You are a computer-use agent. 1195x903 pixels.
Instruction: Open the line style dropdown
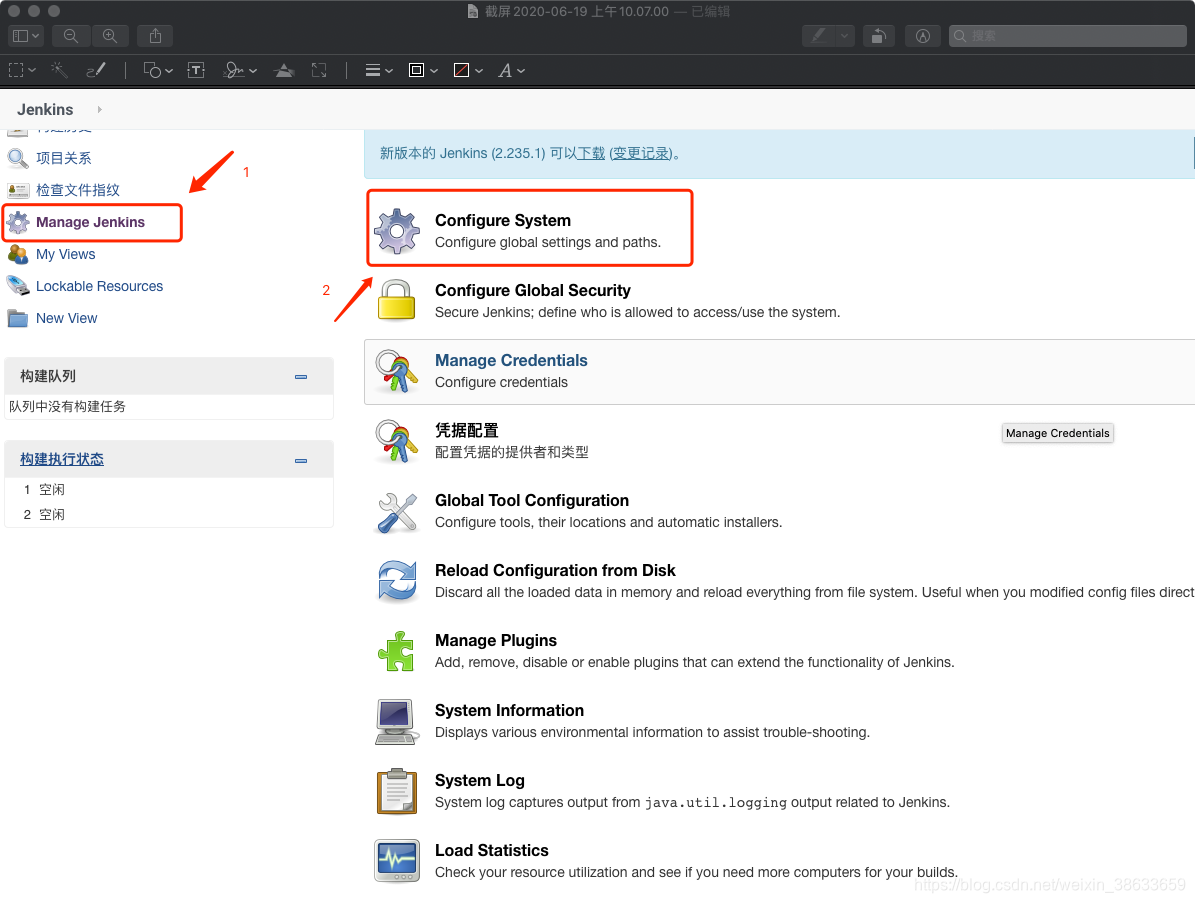[379, 70]
